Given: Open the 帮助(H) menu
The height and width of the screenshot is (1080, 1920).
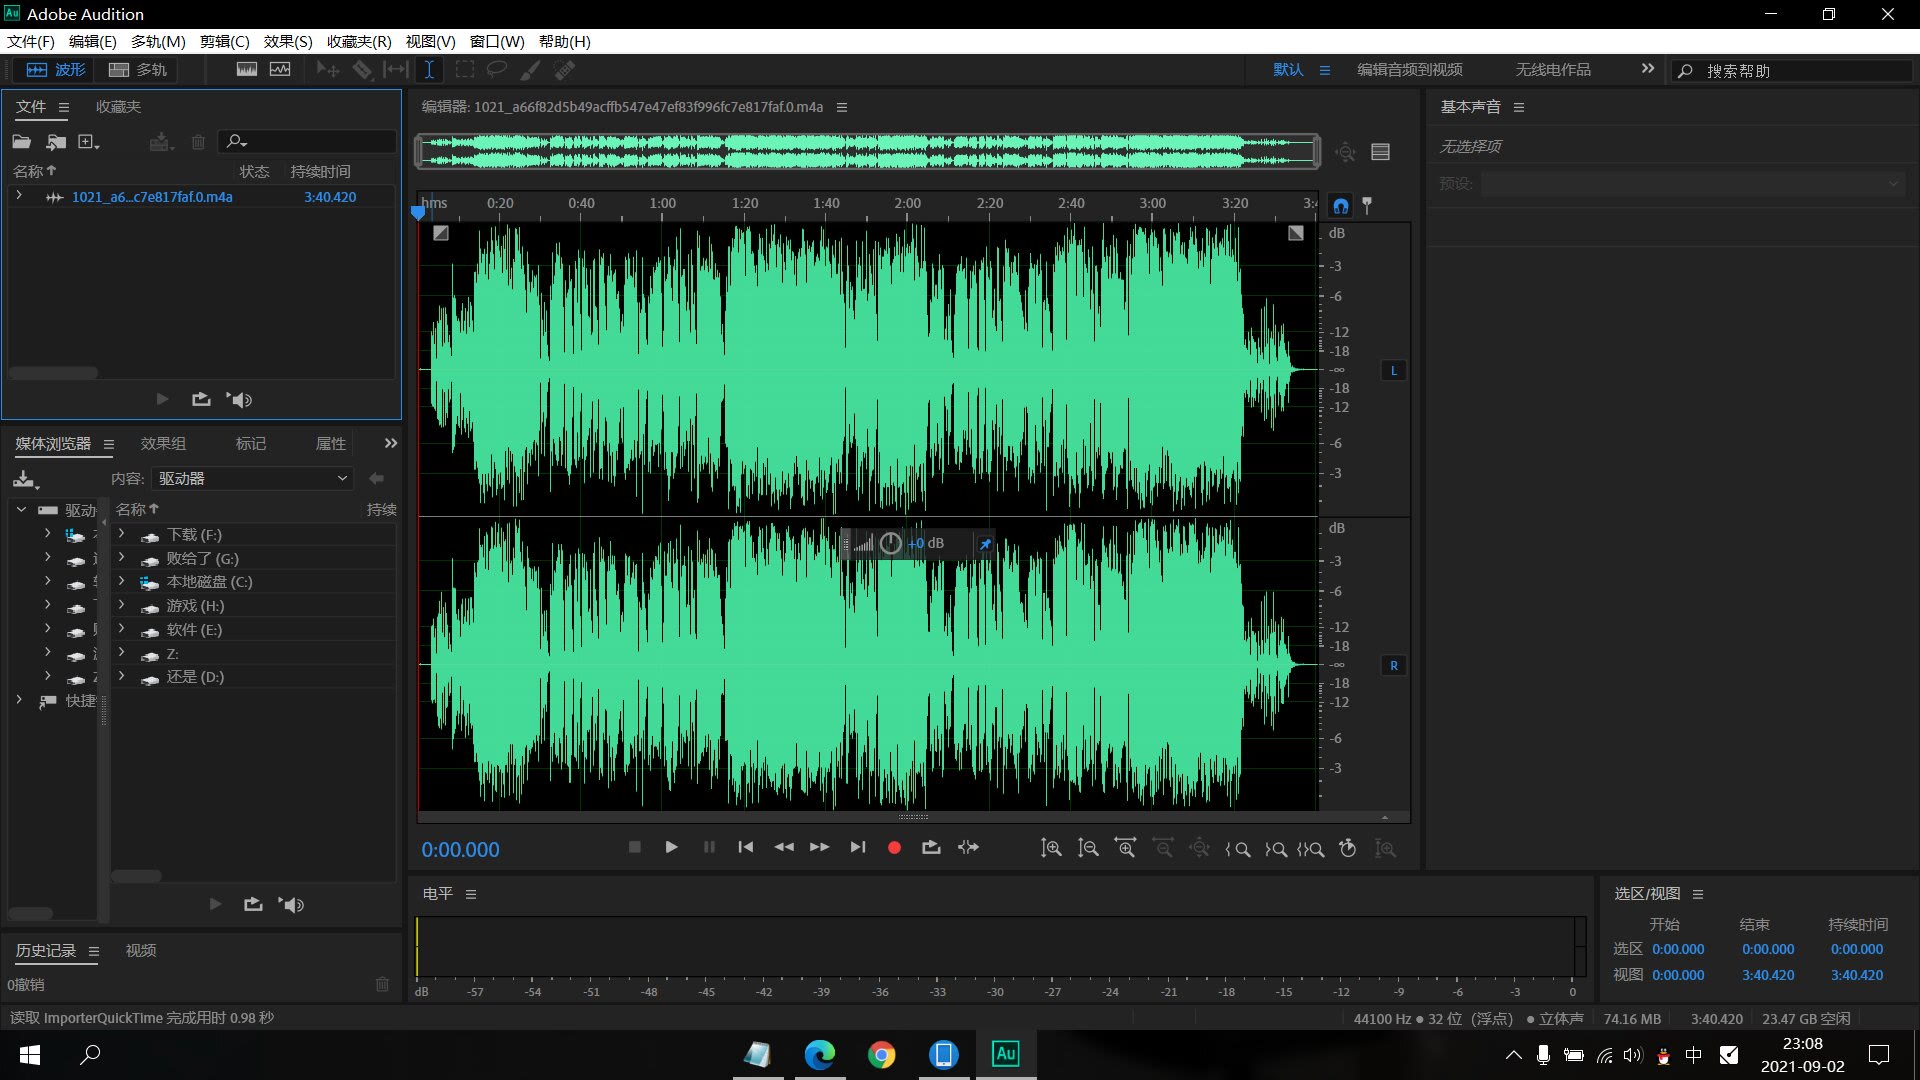Looking at the screenshot, I should pyautogui.click(x=564, y=41).
